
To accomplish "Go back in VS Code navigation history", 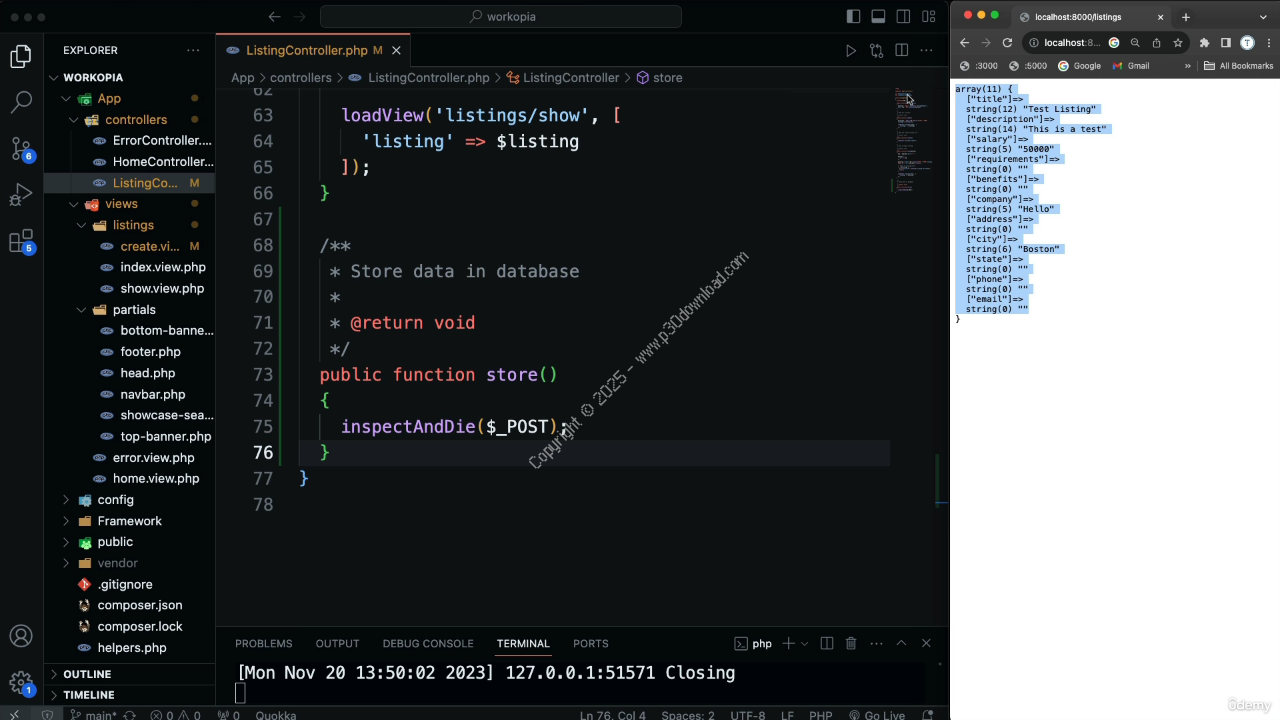I will tap(275, 17).
